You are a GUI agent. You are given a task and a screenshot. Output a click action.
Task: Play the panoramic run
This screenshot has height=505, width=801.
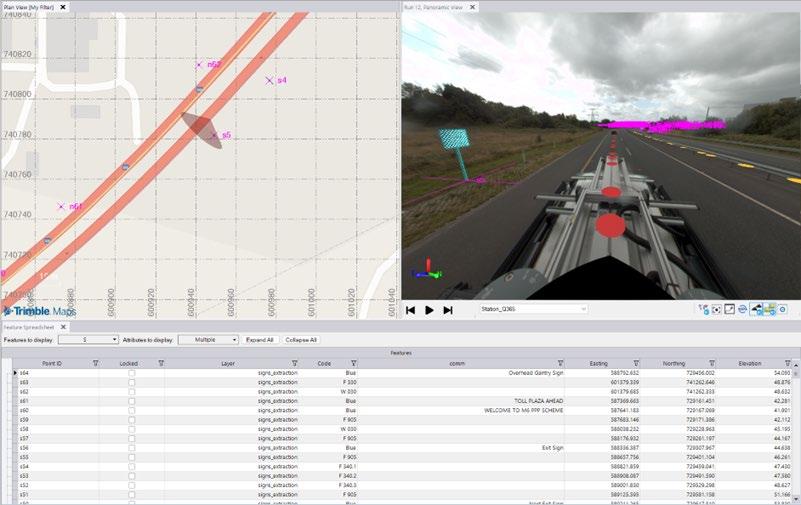(429, 310)
